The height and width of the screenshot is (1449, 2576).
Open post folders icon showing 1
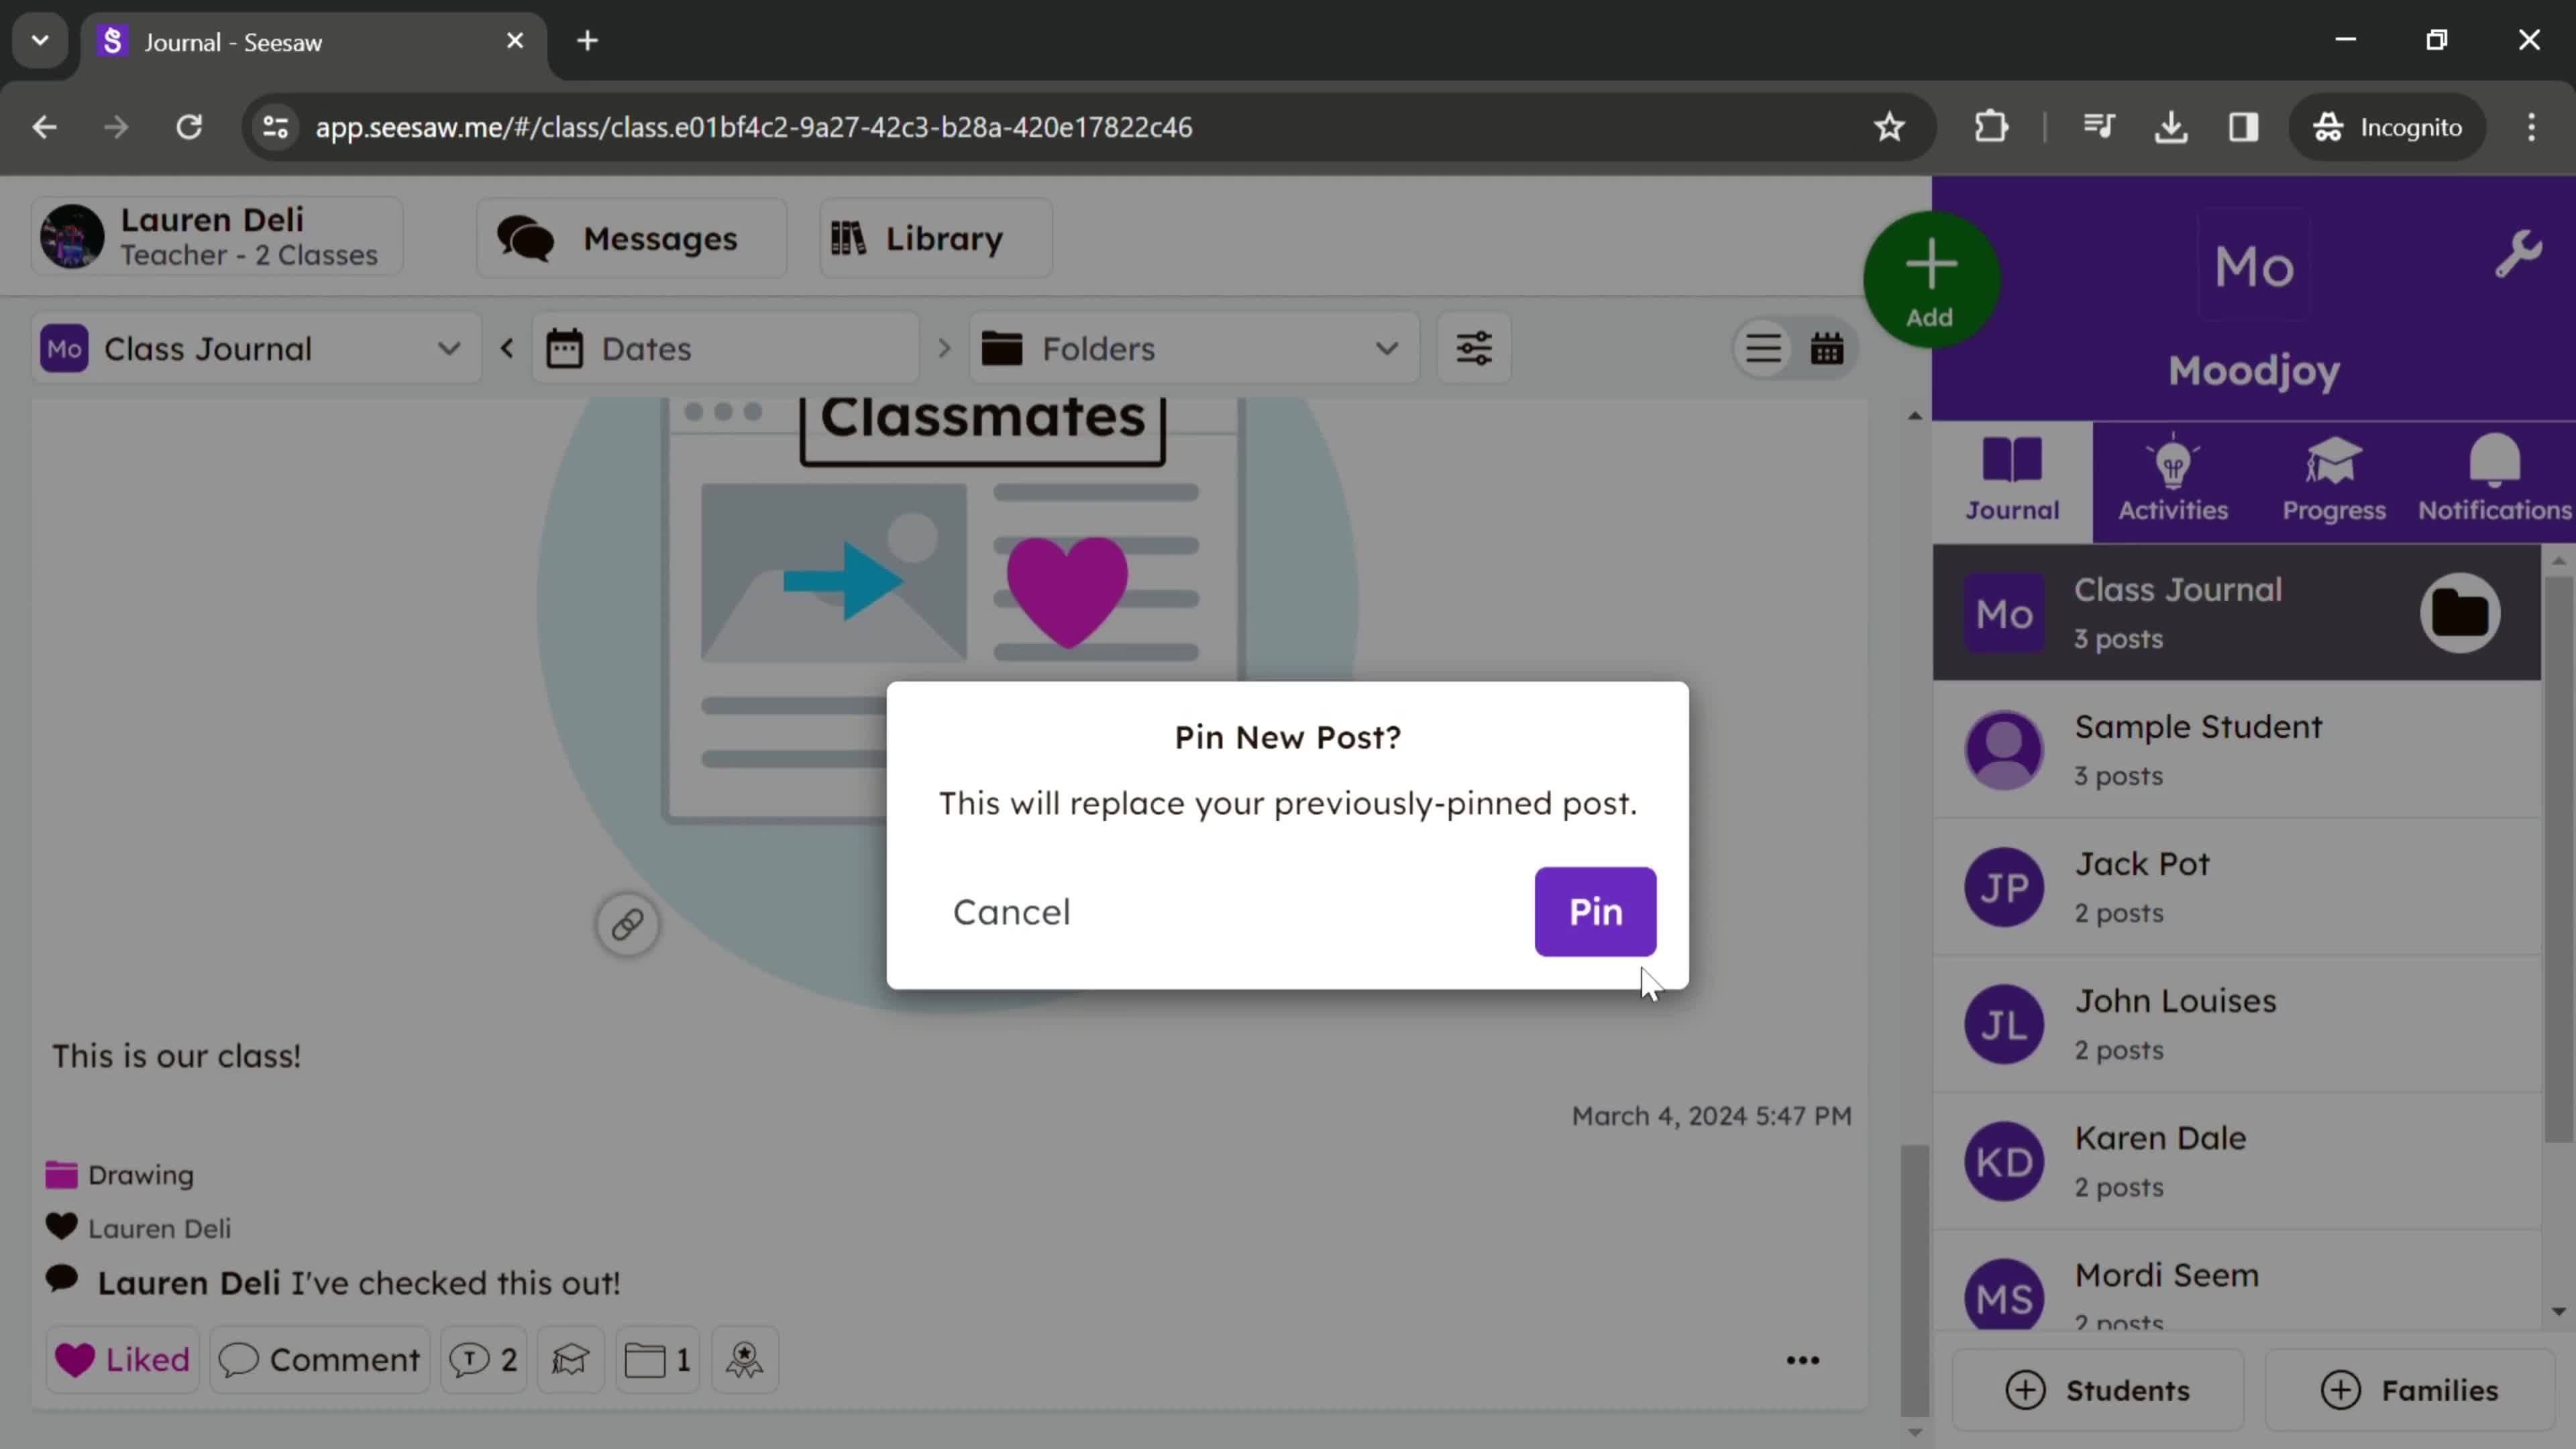click(658, 1360)
